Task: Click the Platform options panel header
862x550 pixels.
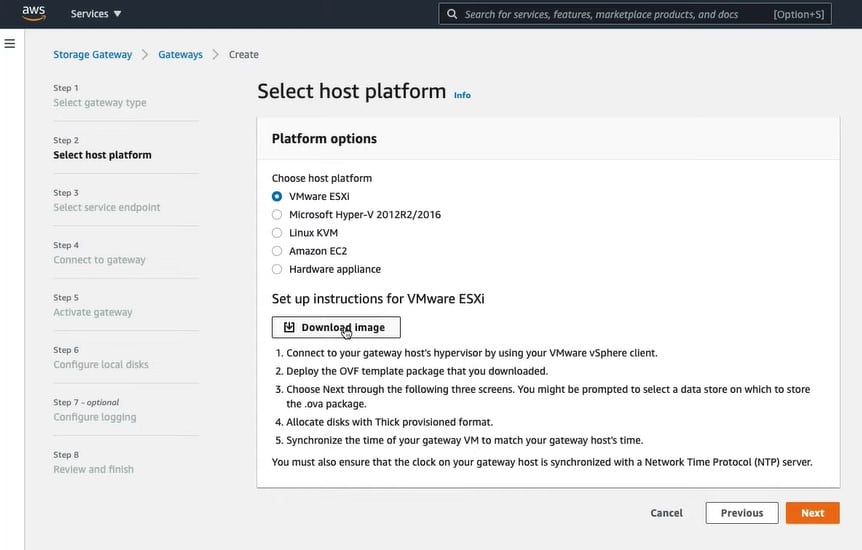Action: click(548, 139)
